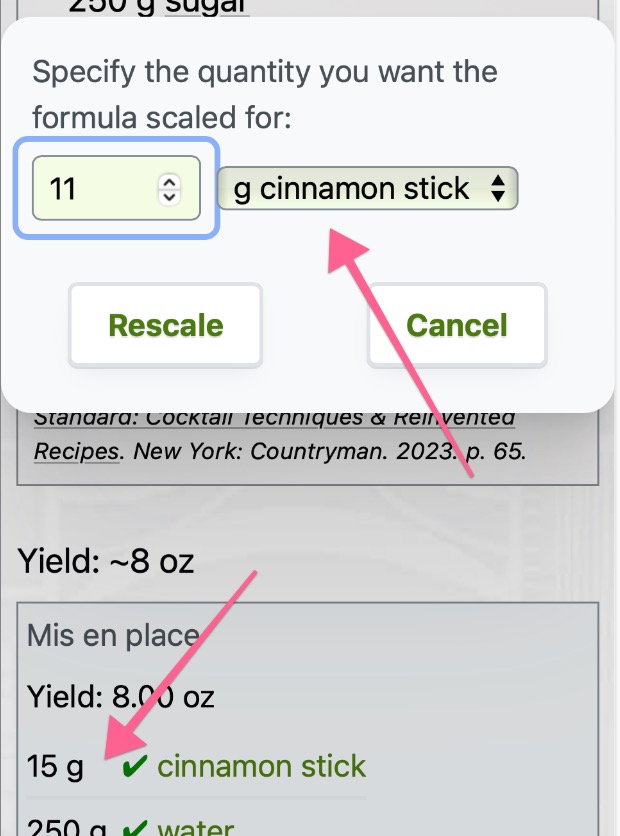The height and width of the screenshot is (836, 620).
Task: Click the underlined word "Recipes" in citation
Action: 76,452
